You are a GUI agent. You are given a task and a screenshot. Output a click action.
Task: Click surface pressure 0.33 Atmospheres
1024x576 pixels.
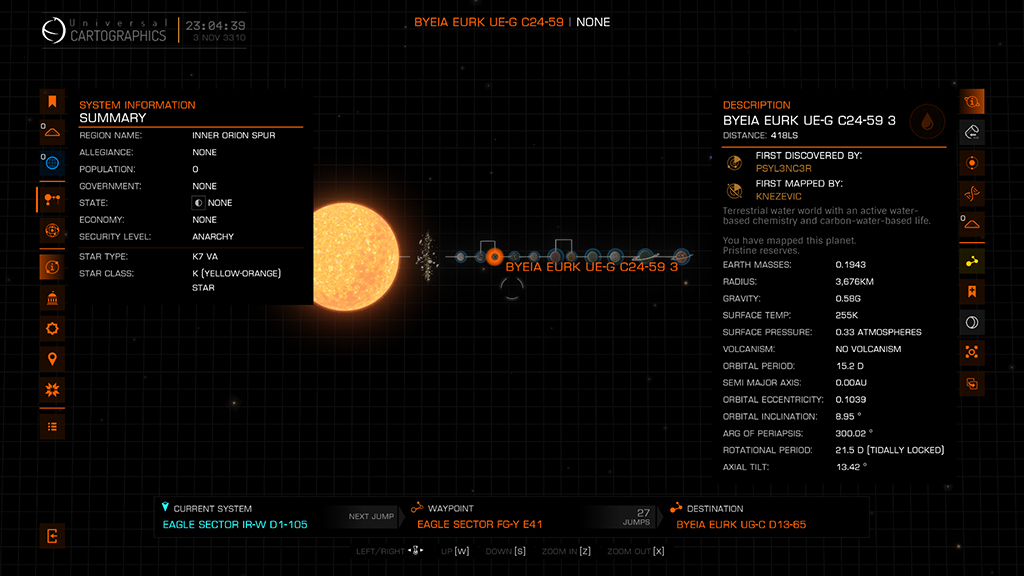(878, 332)
